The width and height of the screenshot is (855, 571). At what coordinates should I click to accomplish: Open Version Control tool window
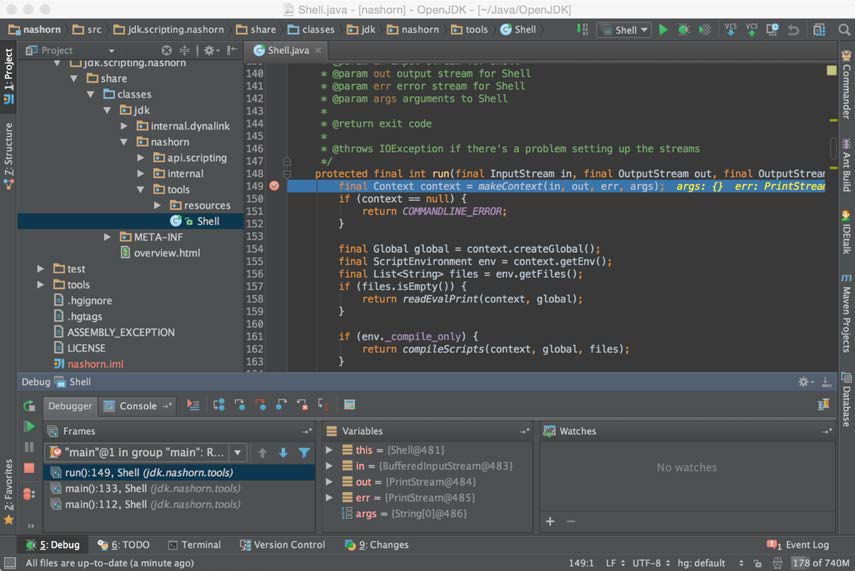tap(282, 545)
